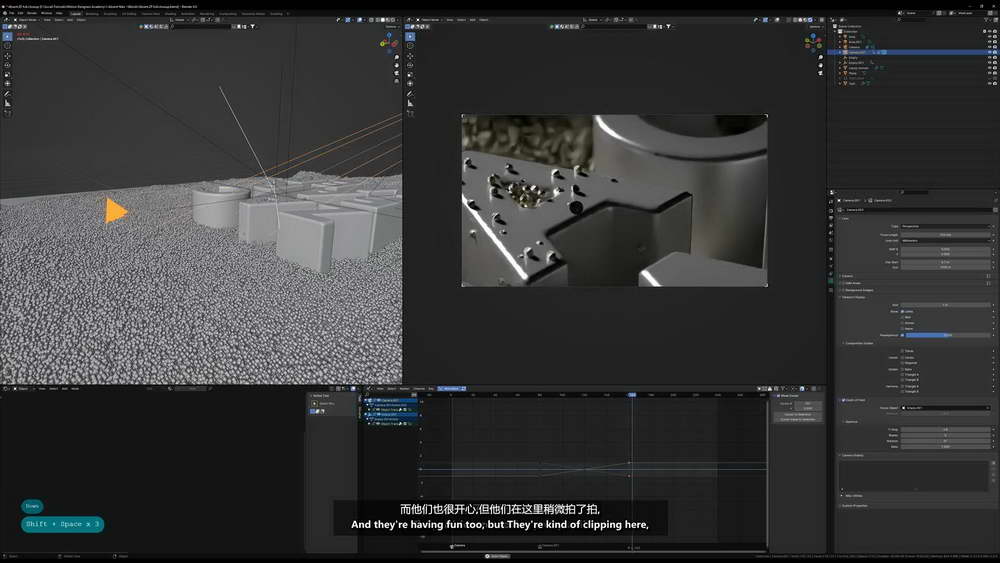Click the zoom magnifier icon in left viewport
Image resolution: width=1000 pixels, height=563 pixels.
397,57
